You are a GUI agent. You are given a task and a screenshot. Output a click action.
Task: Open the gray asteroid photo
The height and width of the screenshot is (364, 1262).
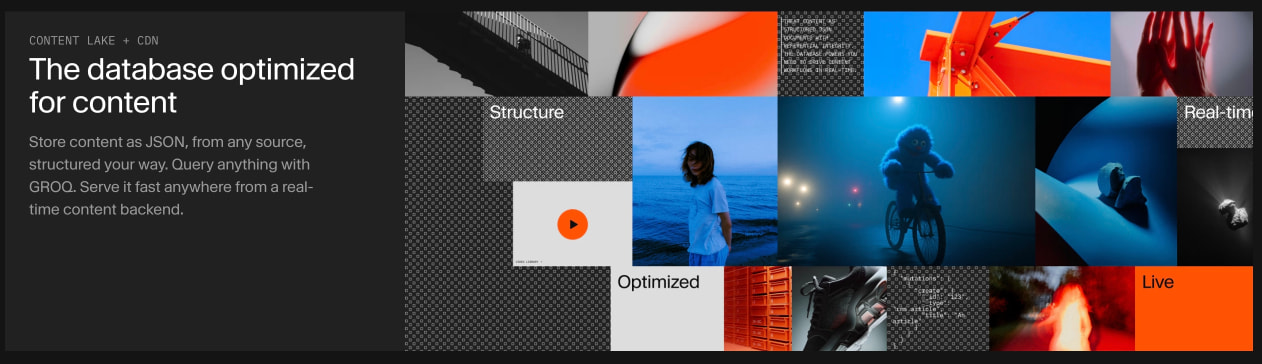click(1215, 207)
